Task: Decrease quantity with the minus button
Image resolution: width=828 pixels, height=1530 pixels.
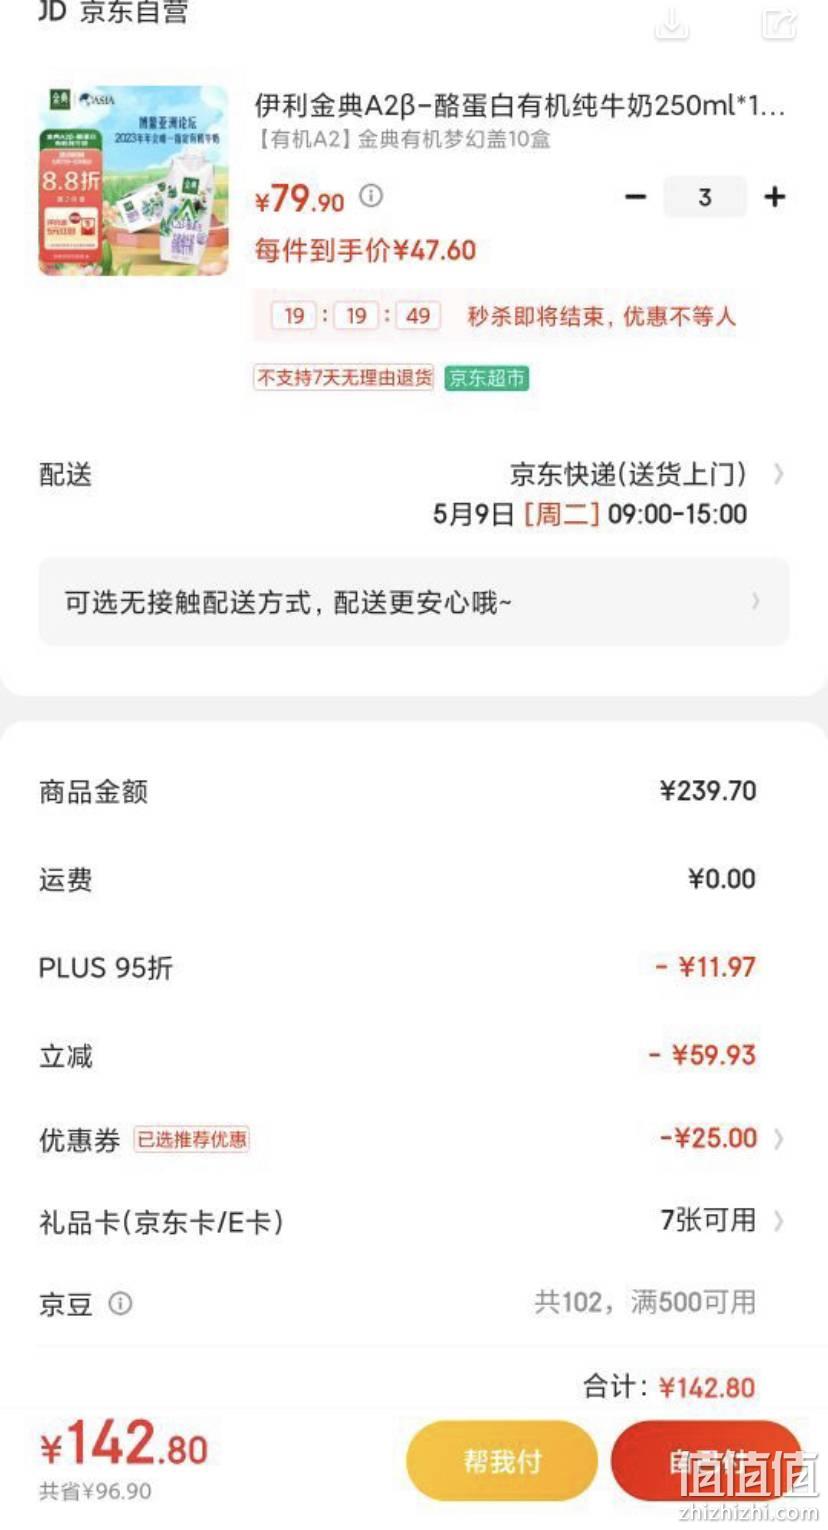Action: tap(635, 197)
